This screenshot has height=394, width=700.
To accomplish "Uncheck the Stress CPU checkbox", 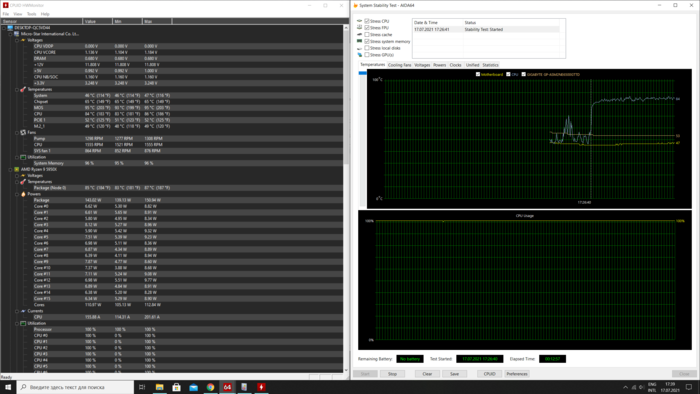I will 367,21.
